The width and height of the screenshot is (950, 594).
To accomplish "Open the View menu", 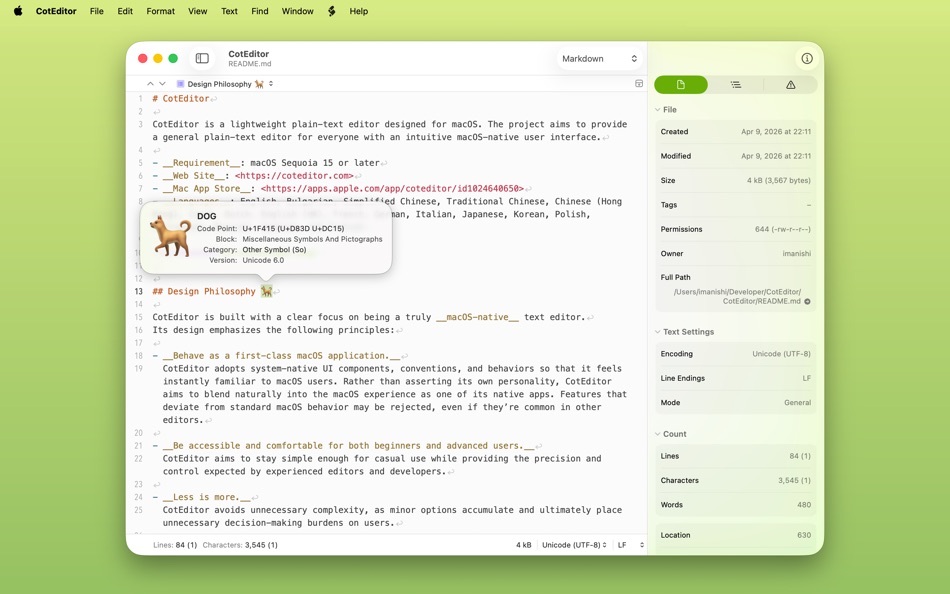I will (x=198, y=11).
